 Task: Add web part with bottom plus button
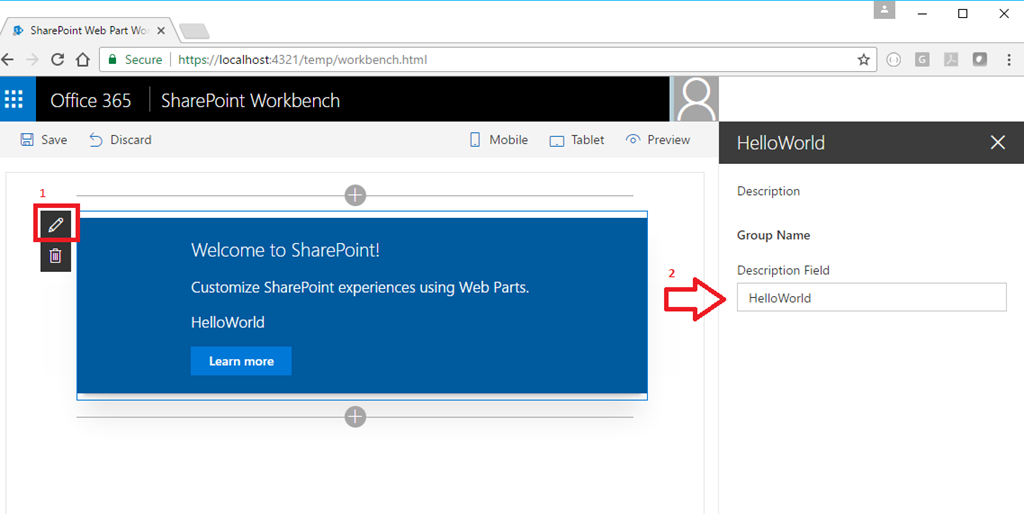pos(355,417)
